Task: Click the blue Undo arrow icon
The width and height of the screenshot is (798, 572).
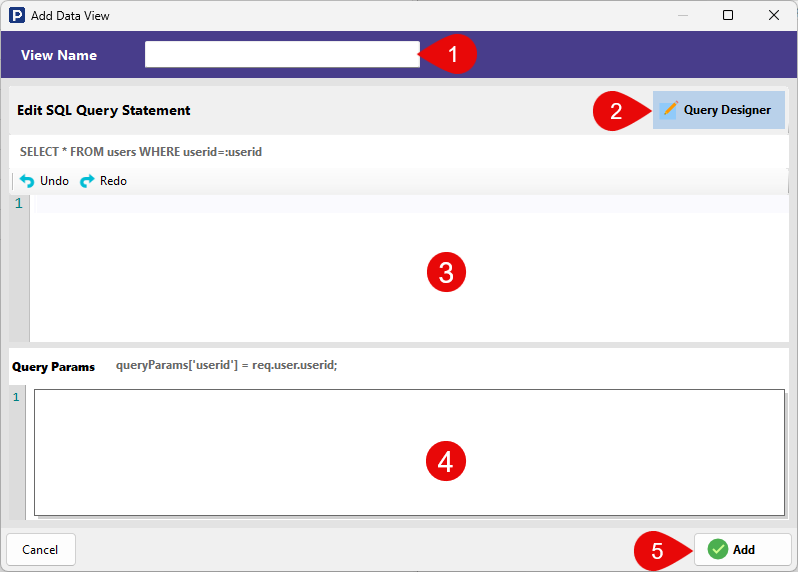Action: 26,181
